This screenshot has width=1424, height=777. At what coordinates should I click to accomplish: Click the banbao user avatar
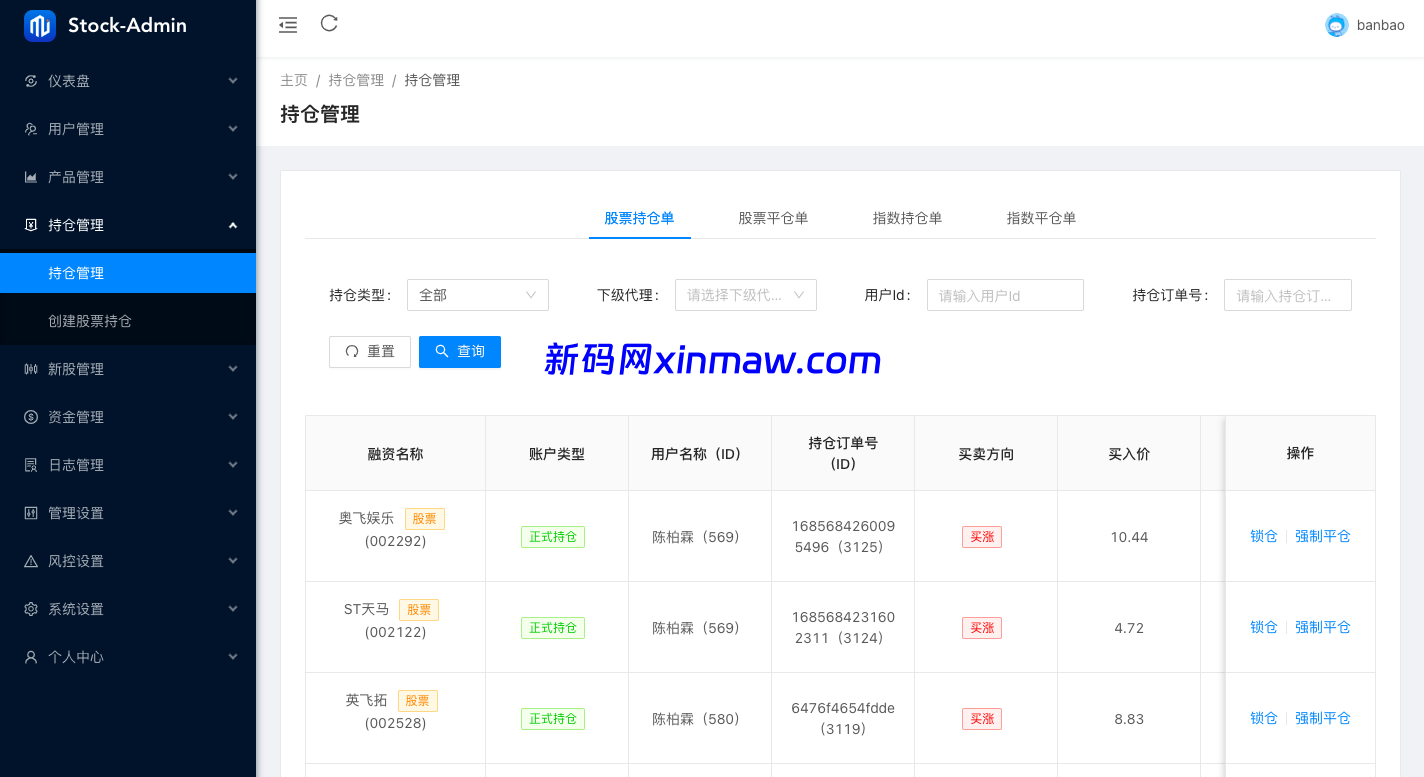[x=1336, y=26]
